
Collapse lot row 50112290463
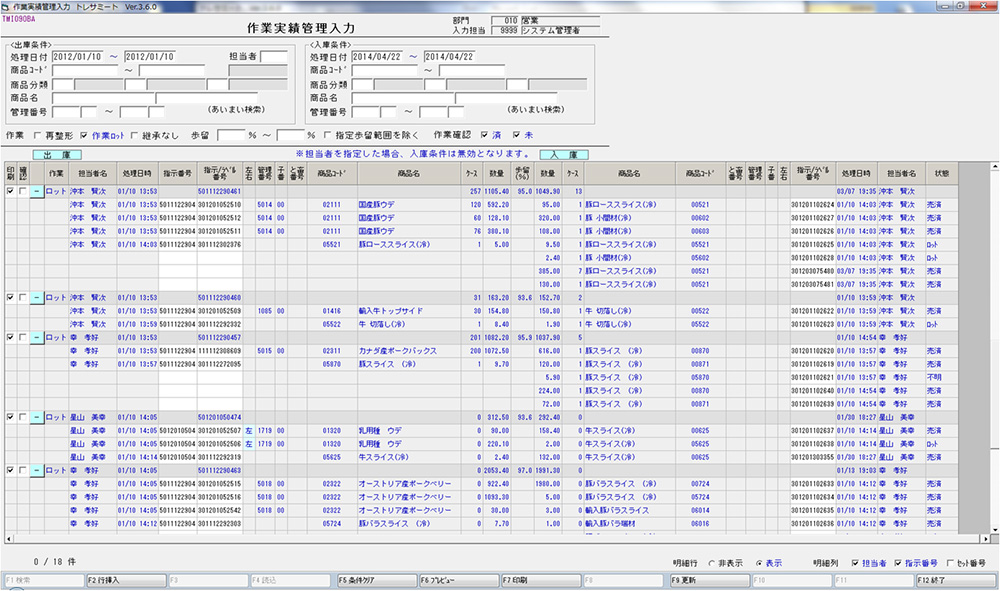(x=37, y=471)
